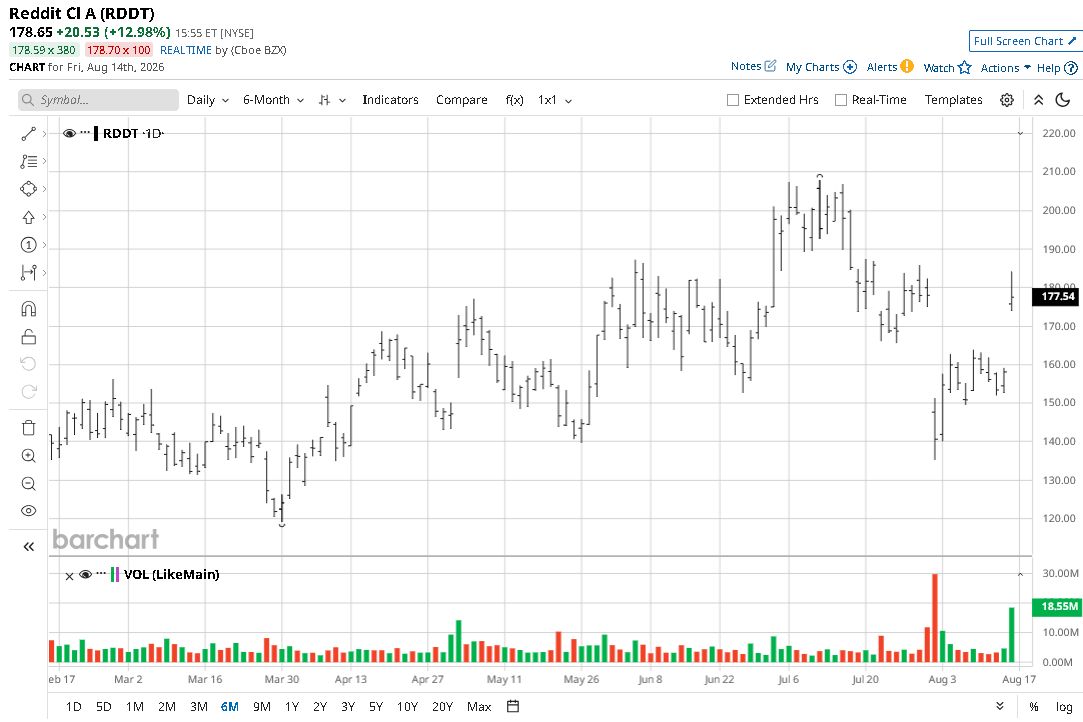Image resolution: width=1083 pixels, height=722 pixels.
Task: Select the 9M time range
Action: [x=262, y=707]
